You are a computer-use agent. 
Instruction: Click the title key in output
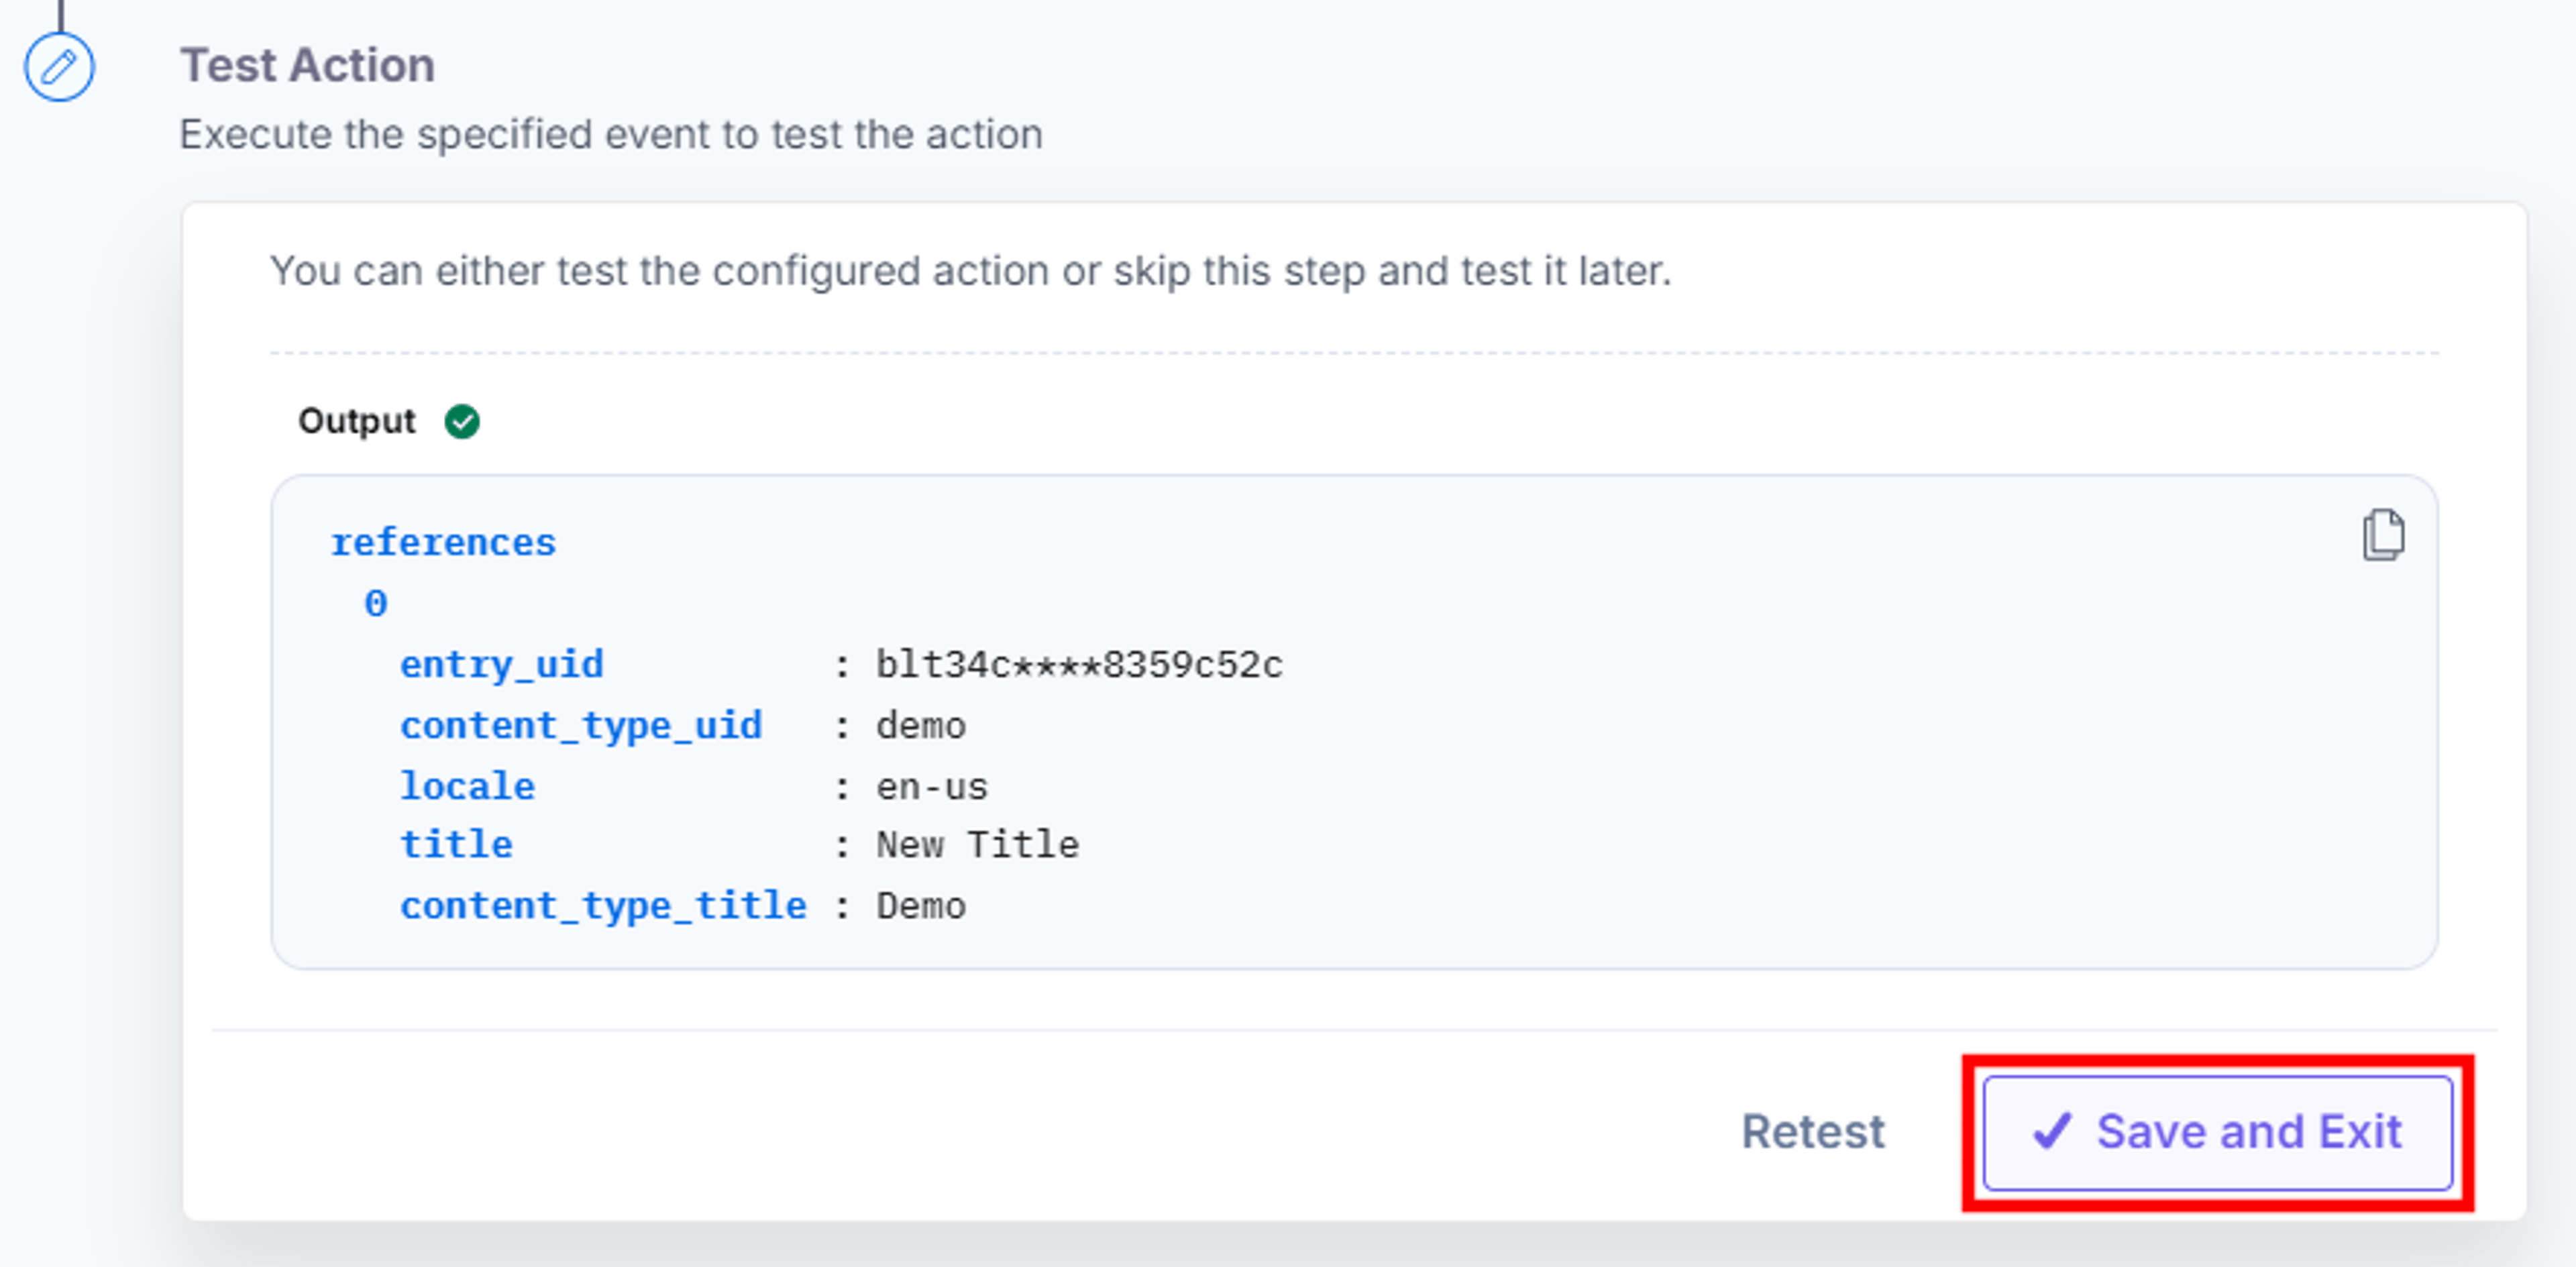[x=456, y=846]
